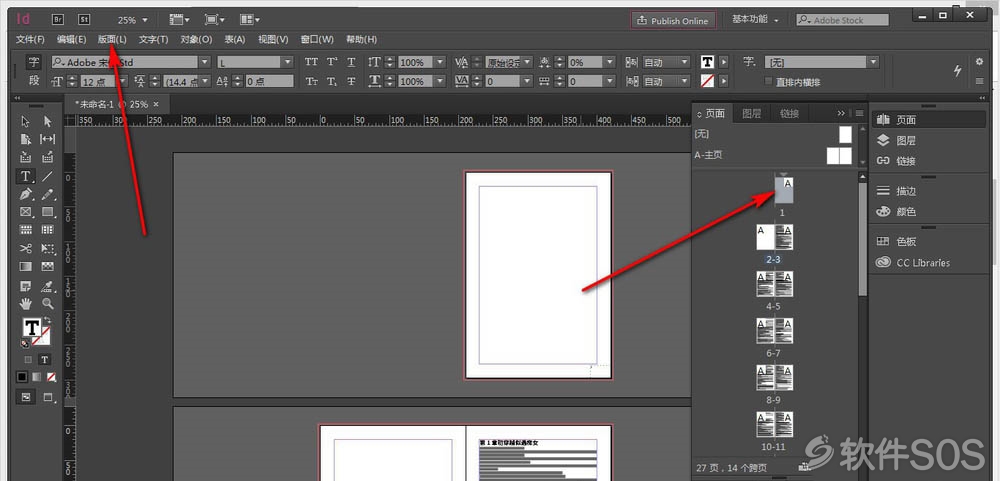Select the Page tool
Screen dimensions: 1000x481
pos(26,139)
